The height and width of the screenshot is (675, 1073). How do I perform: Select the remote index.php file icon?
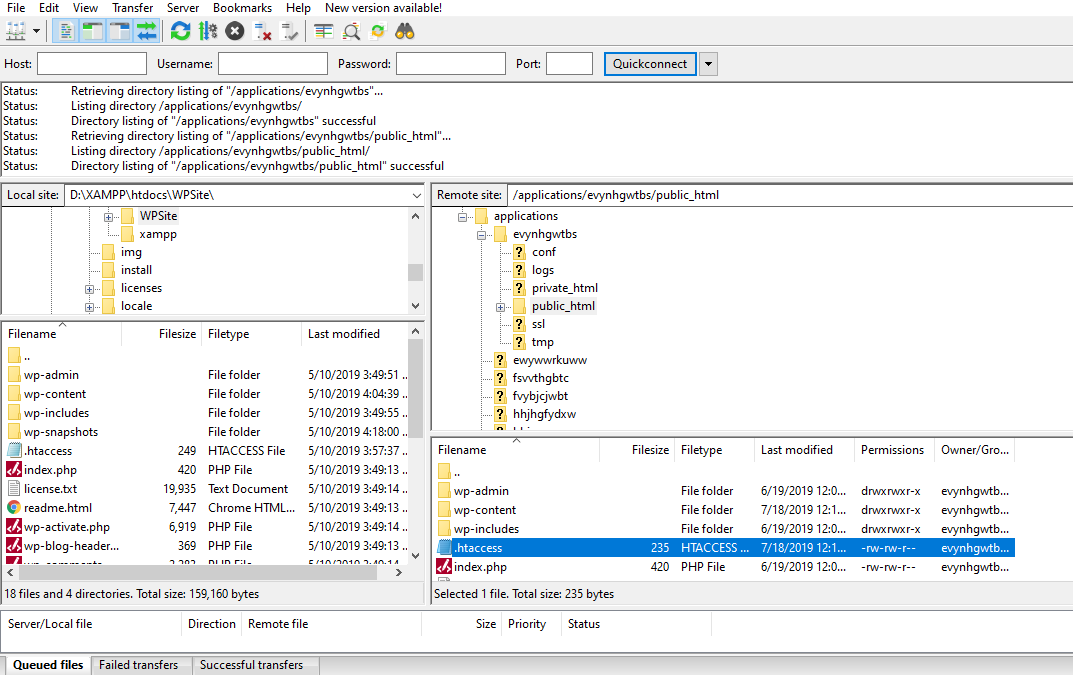[x=444, y=567]
